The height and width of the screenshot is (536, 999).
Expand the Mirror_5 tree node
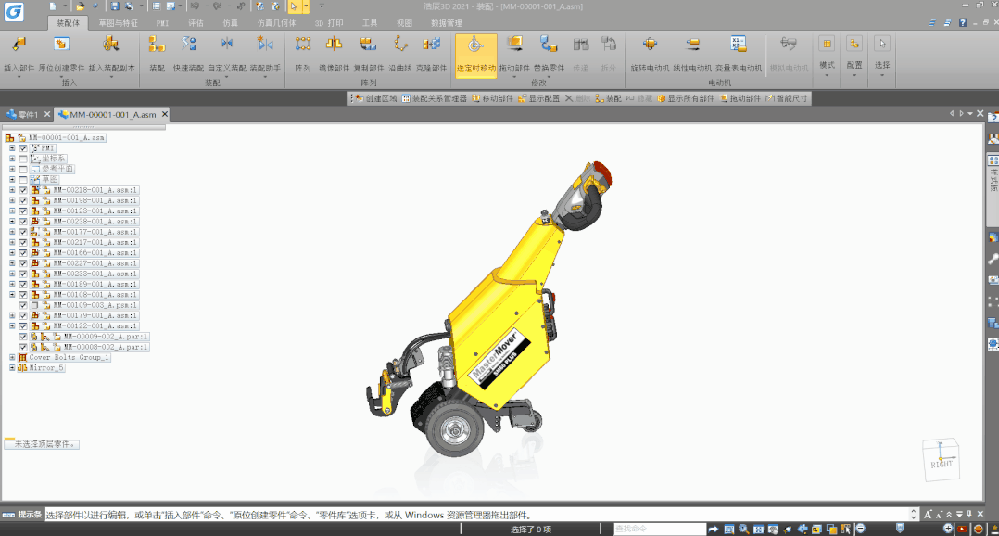point(12,368)
